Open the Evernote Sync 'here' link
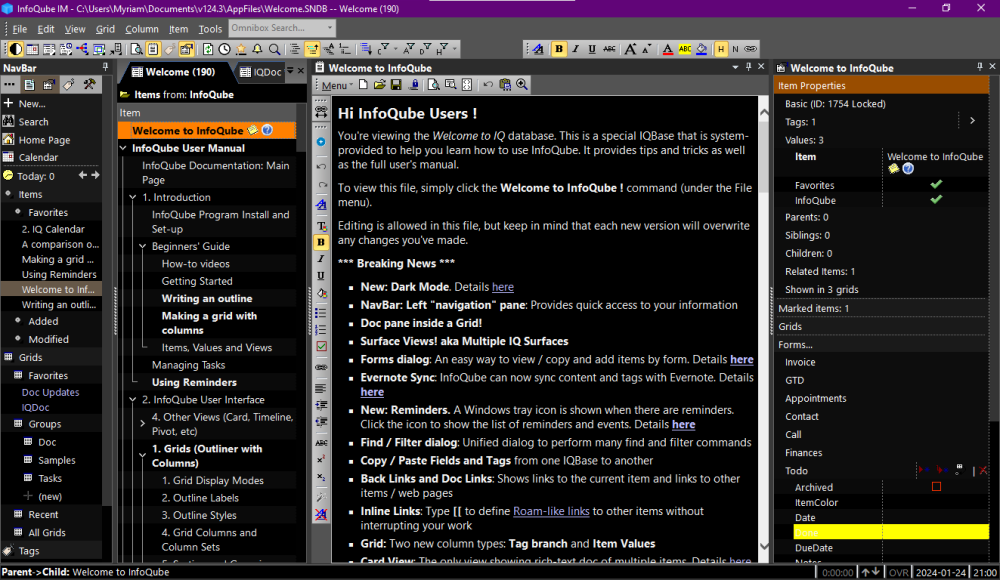Screen dimensions: 1000x580 click(x=372, y=392)
